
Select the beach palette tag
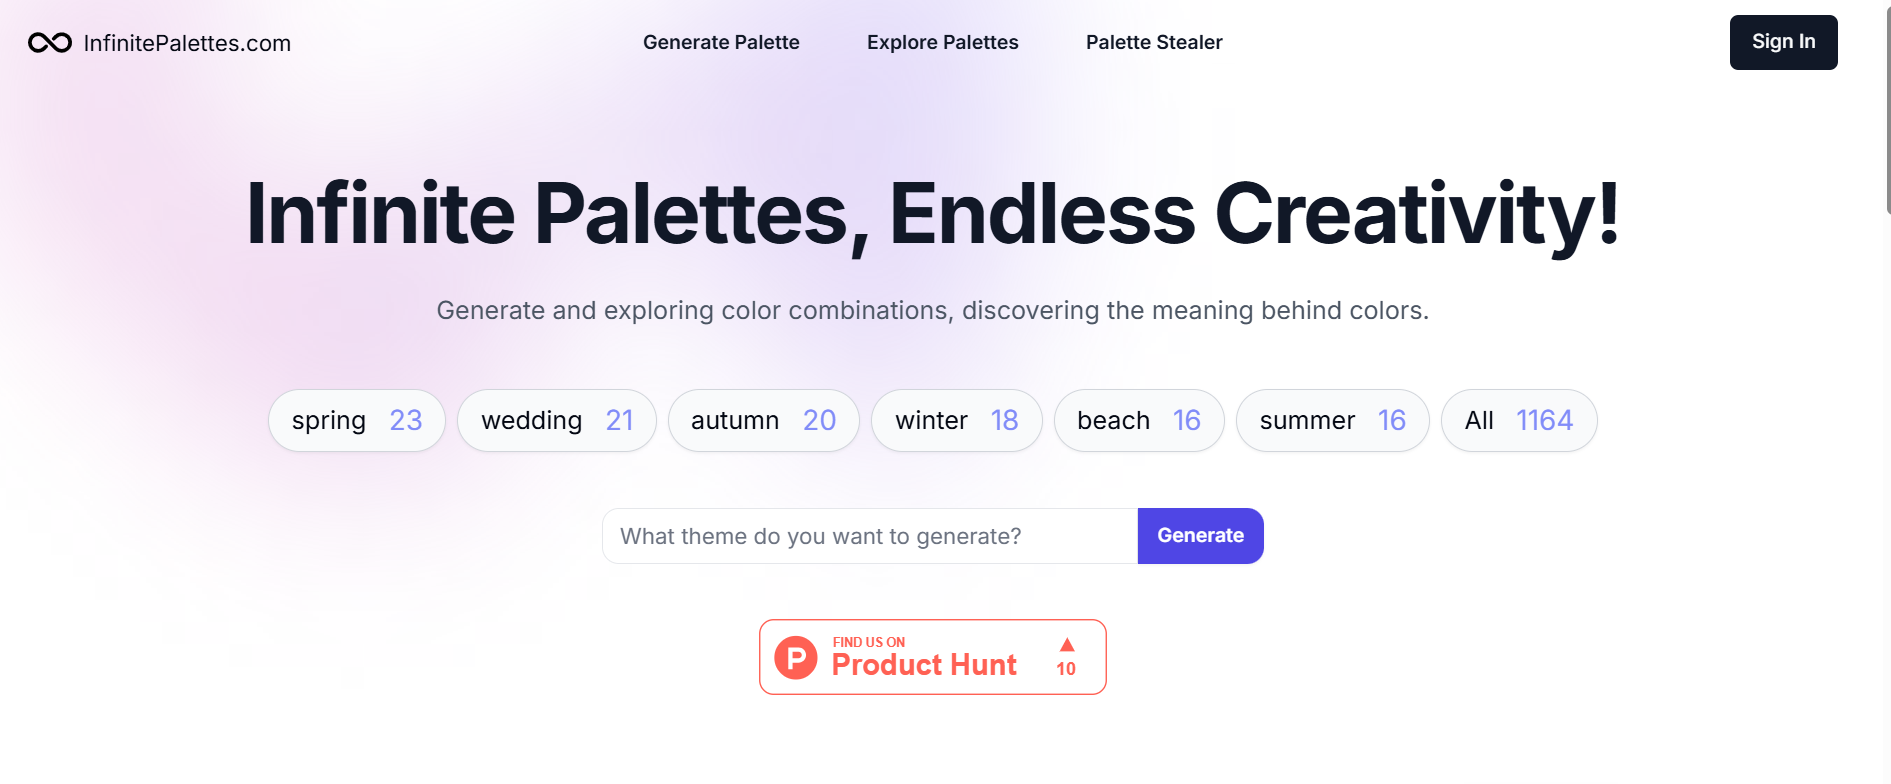(1139, 420)
